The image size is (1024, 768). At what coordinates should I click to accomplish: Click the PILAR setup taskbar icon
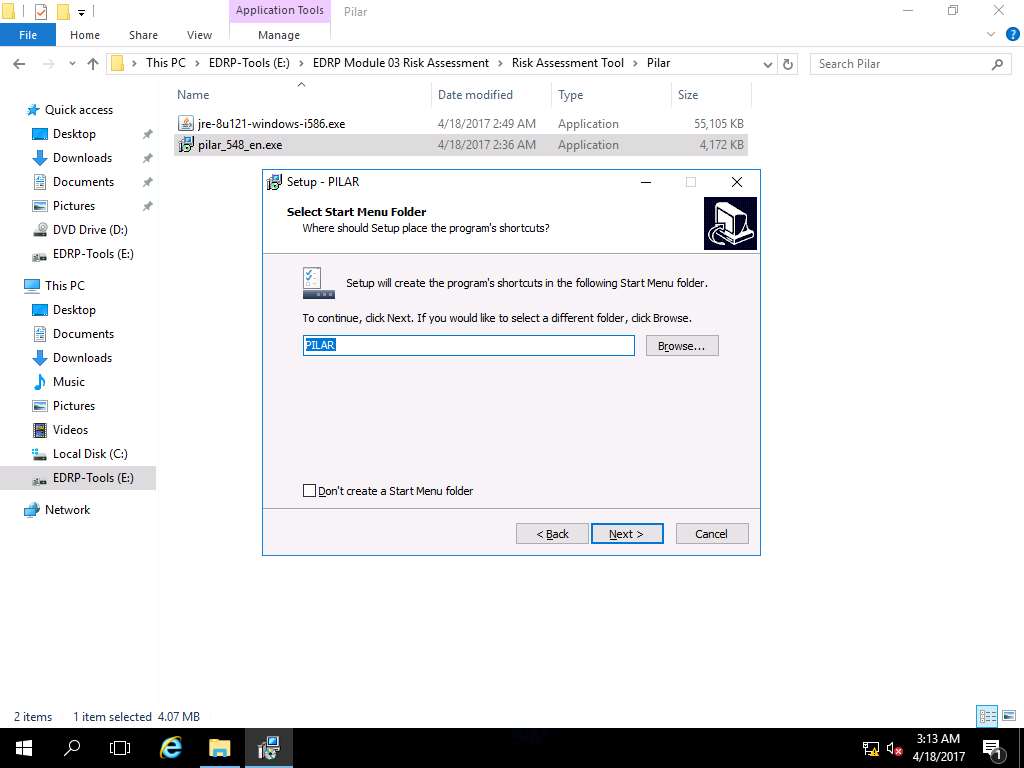268,748
